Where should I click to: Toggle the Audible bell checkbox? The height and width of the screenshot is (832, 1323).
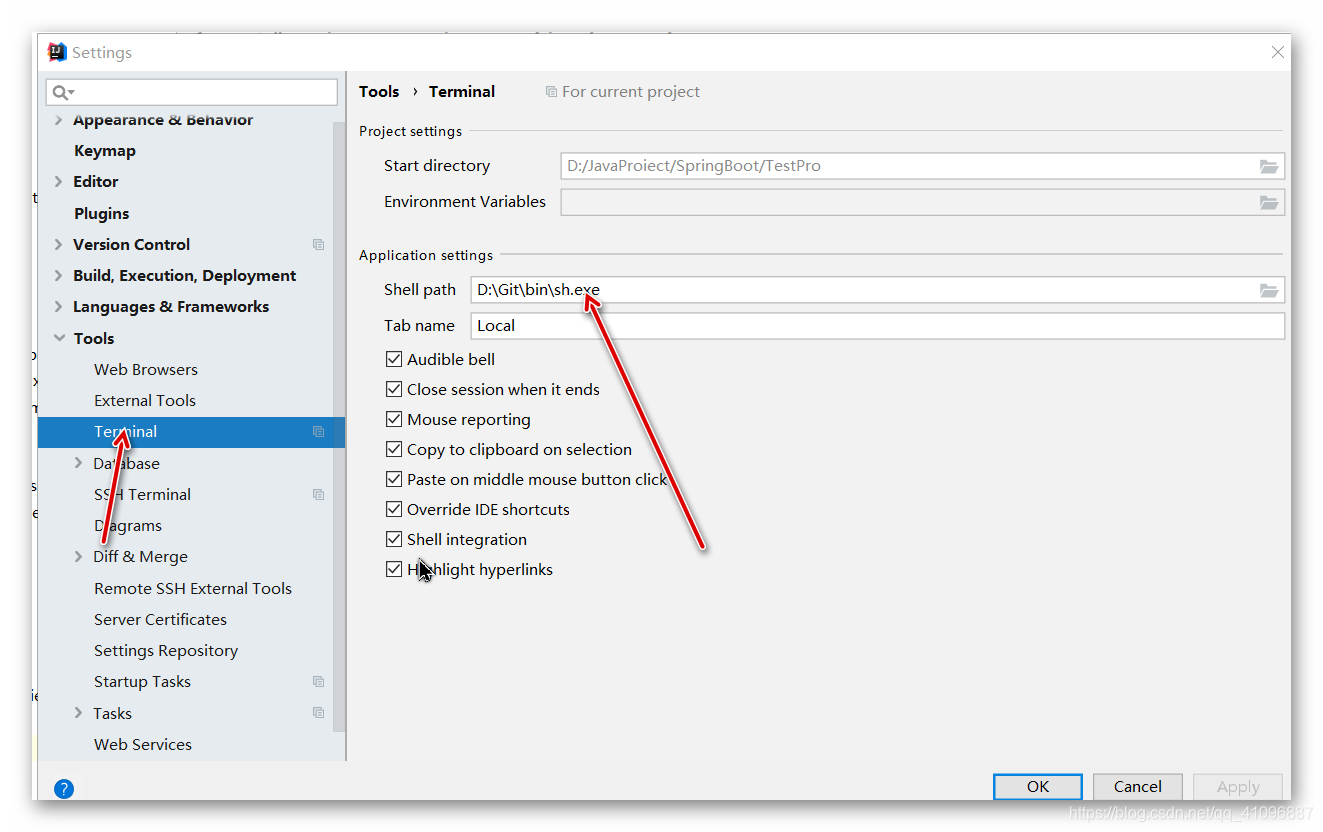pyautogui.click(x=394, y=359)
